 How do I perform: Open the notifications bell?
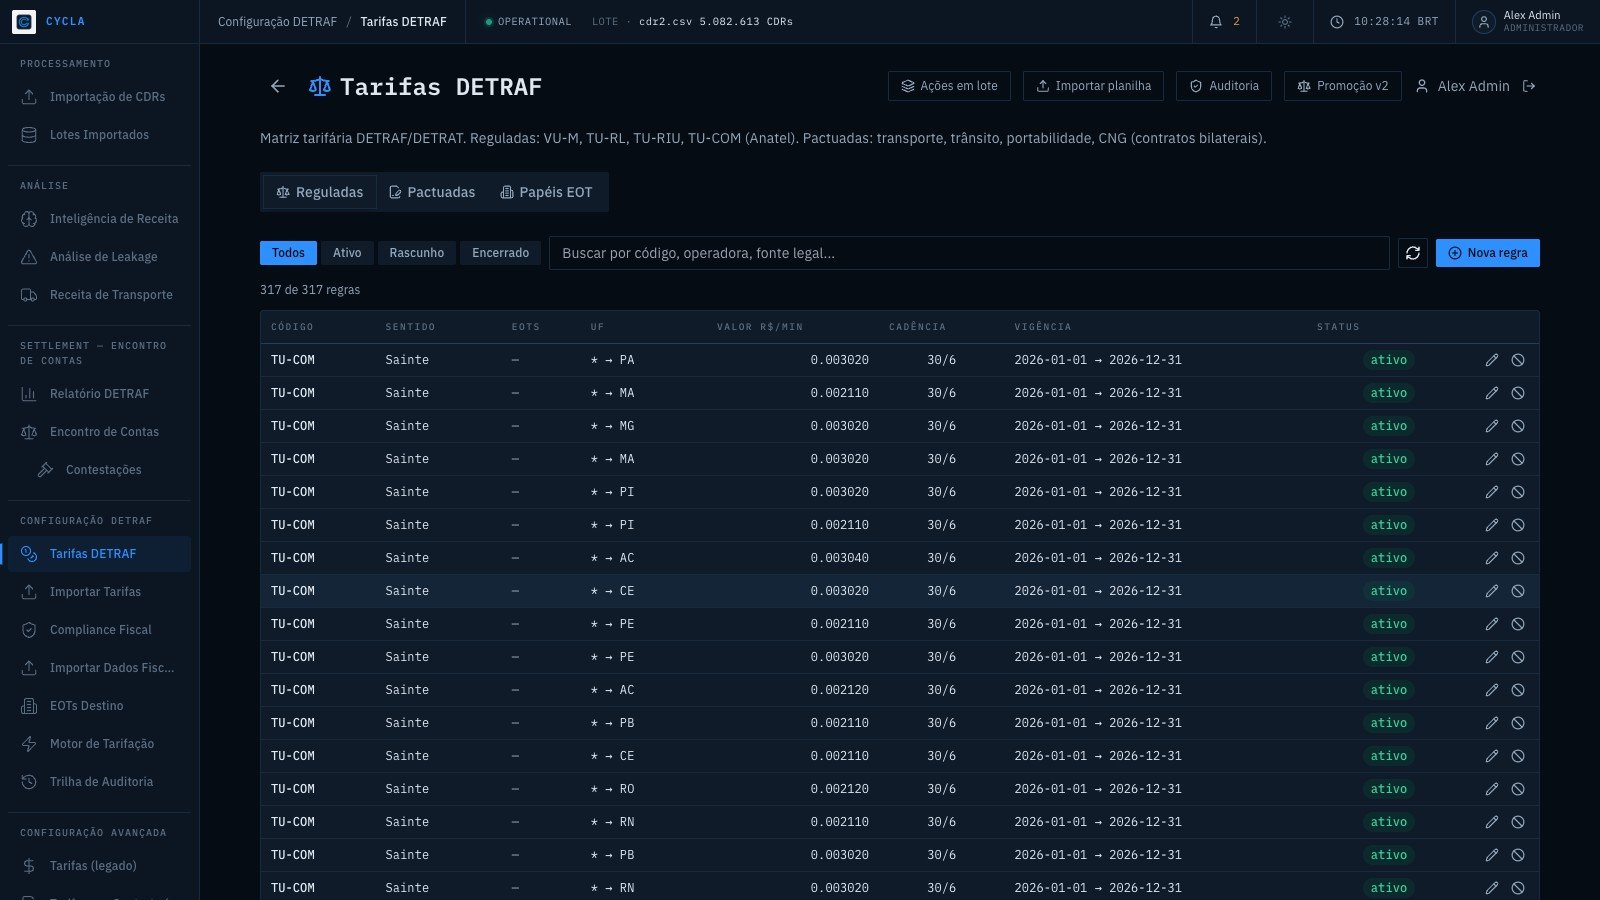coord(1216,21)
